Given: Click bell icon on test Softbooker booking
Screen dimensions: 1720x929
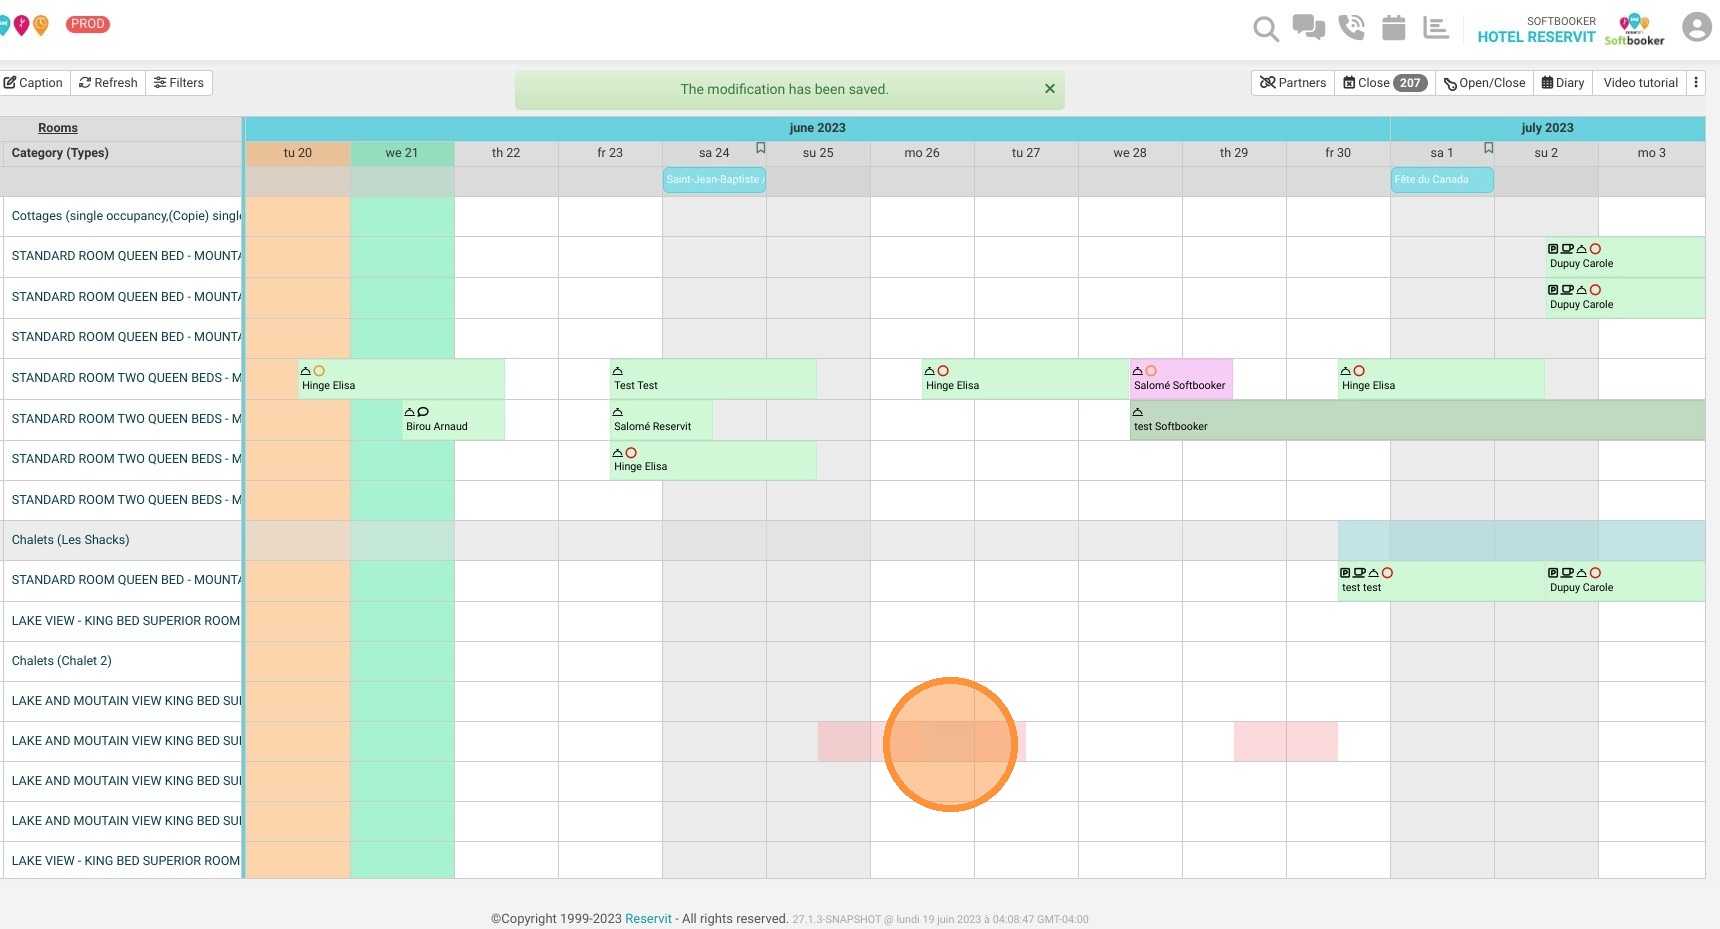Looking at the screenshot, I should [x=1138, y=412].
